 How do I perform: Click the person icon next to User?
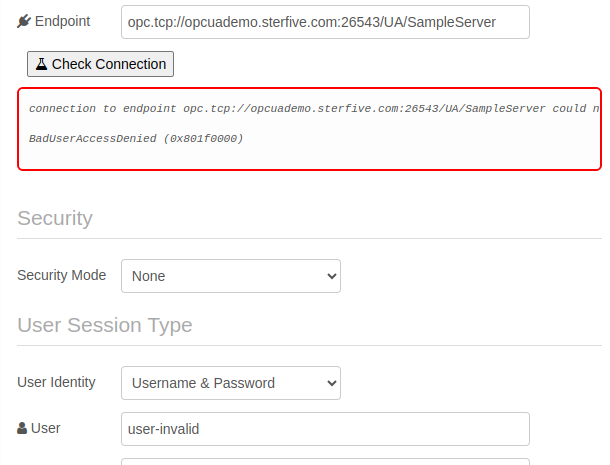point(22,428)
